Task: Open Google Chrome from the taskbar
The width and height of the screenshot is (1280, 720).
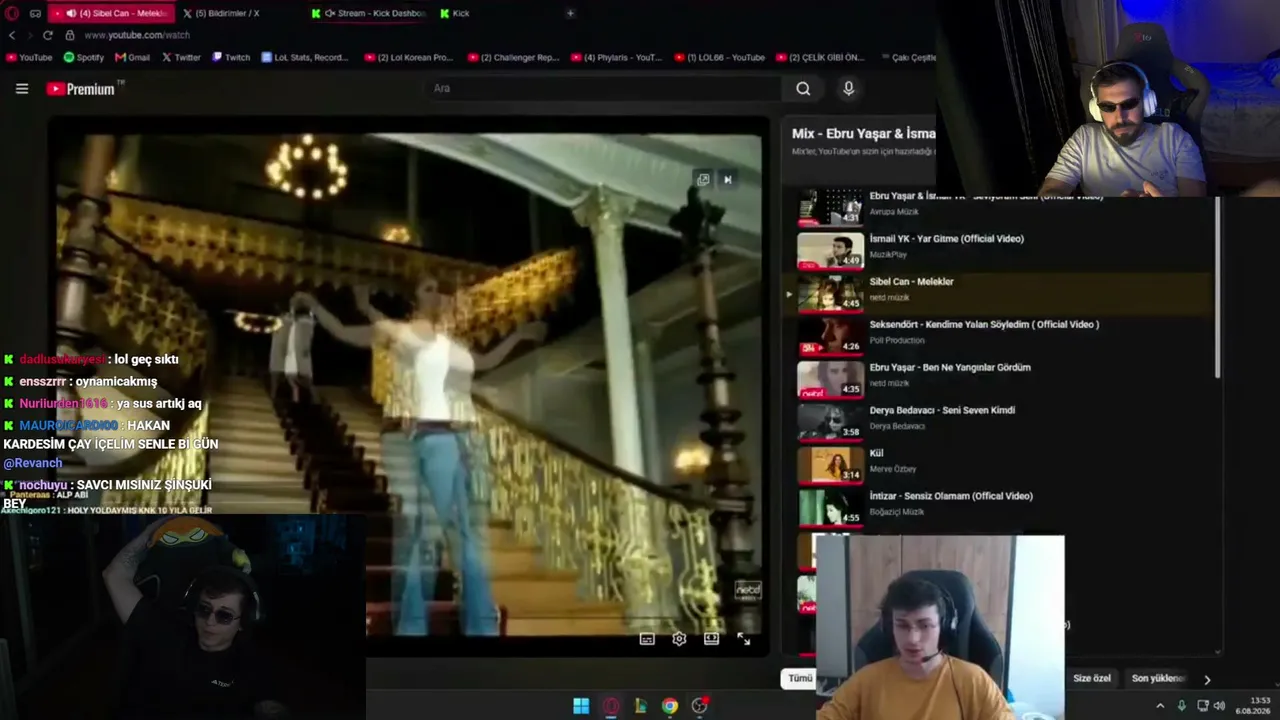Action: pyautogui.click(x=670, y=706)
